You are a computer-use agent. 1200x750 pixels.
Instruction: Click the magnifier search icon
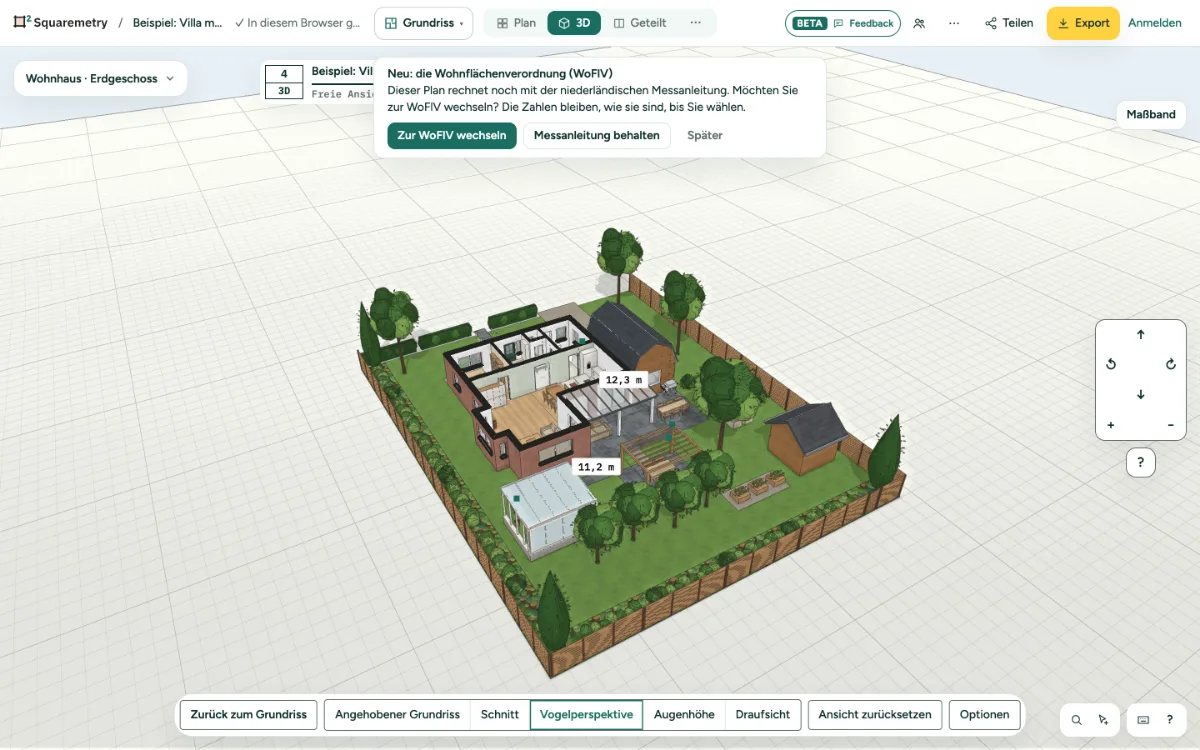pyautogui.click(x=1076, y=719)
